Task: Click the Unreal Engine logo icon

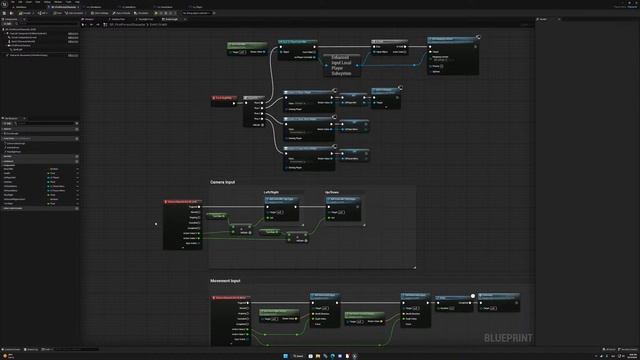Action: pyautogui.click(x=4, y=4)
